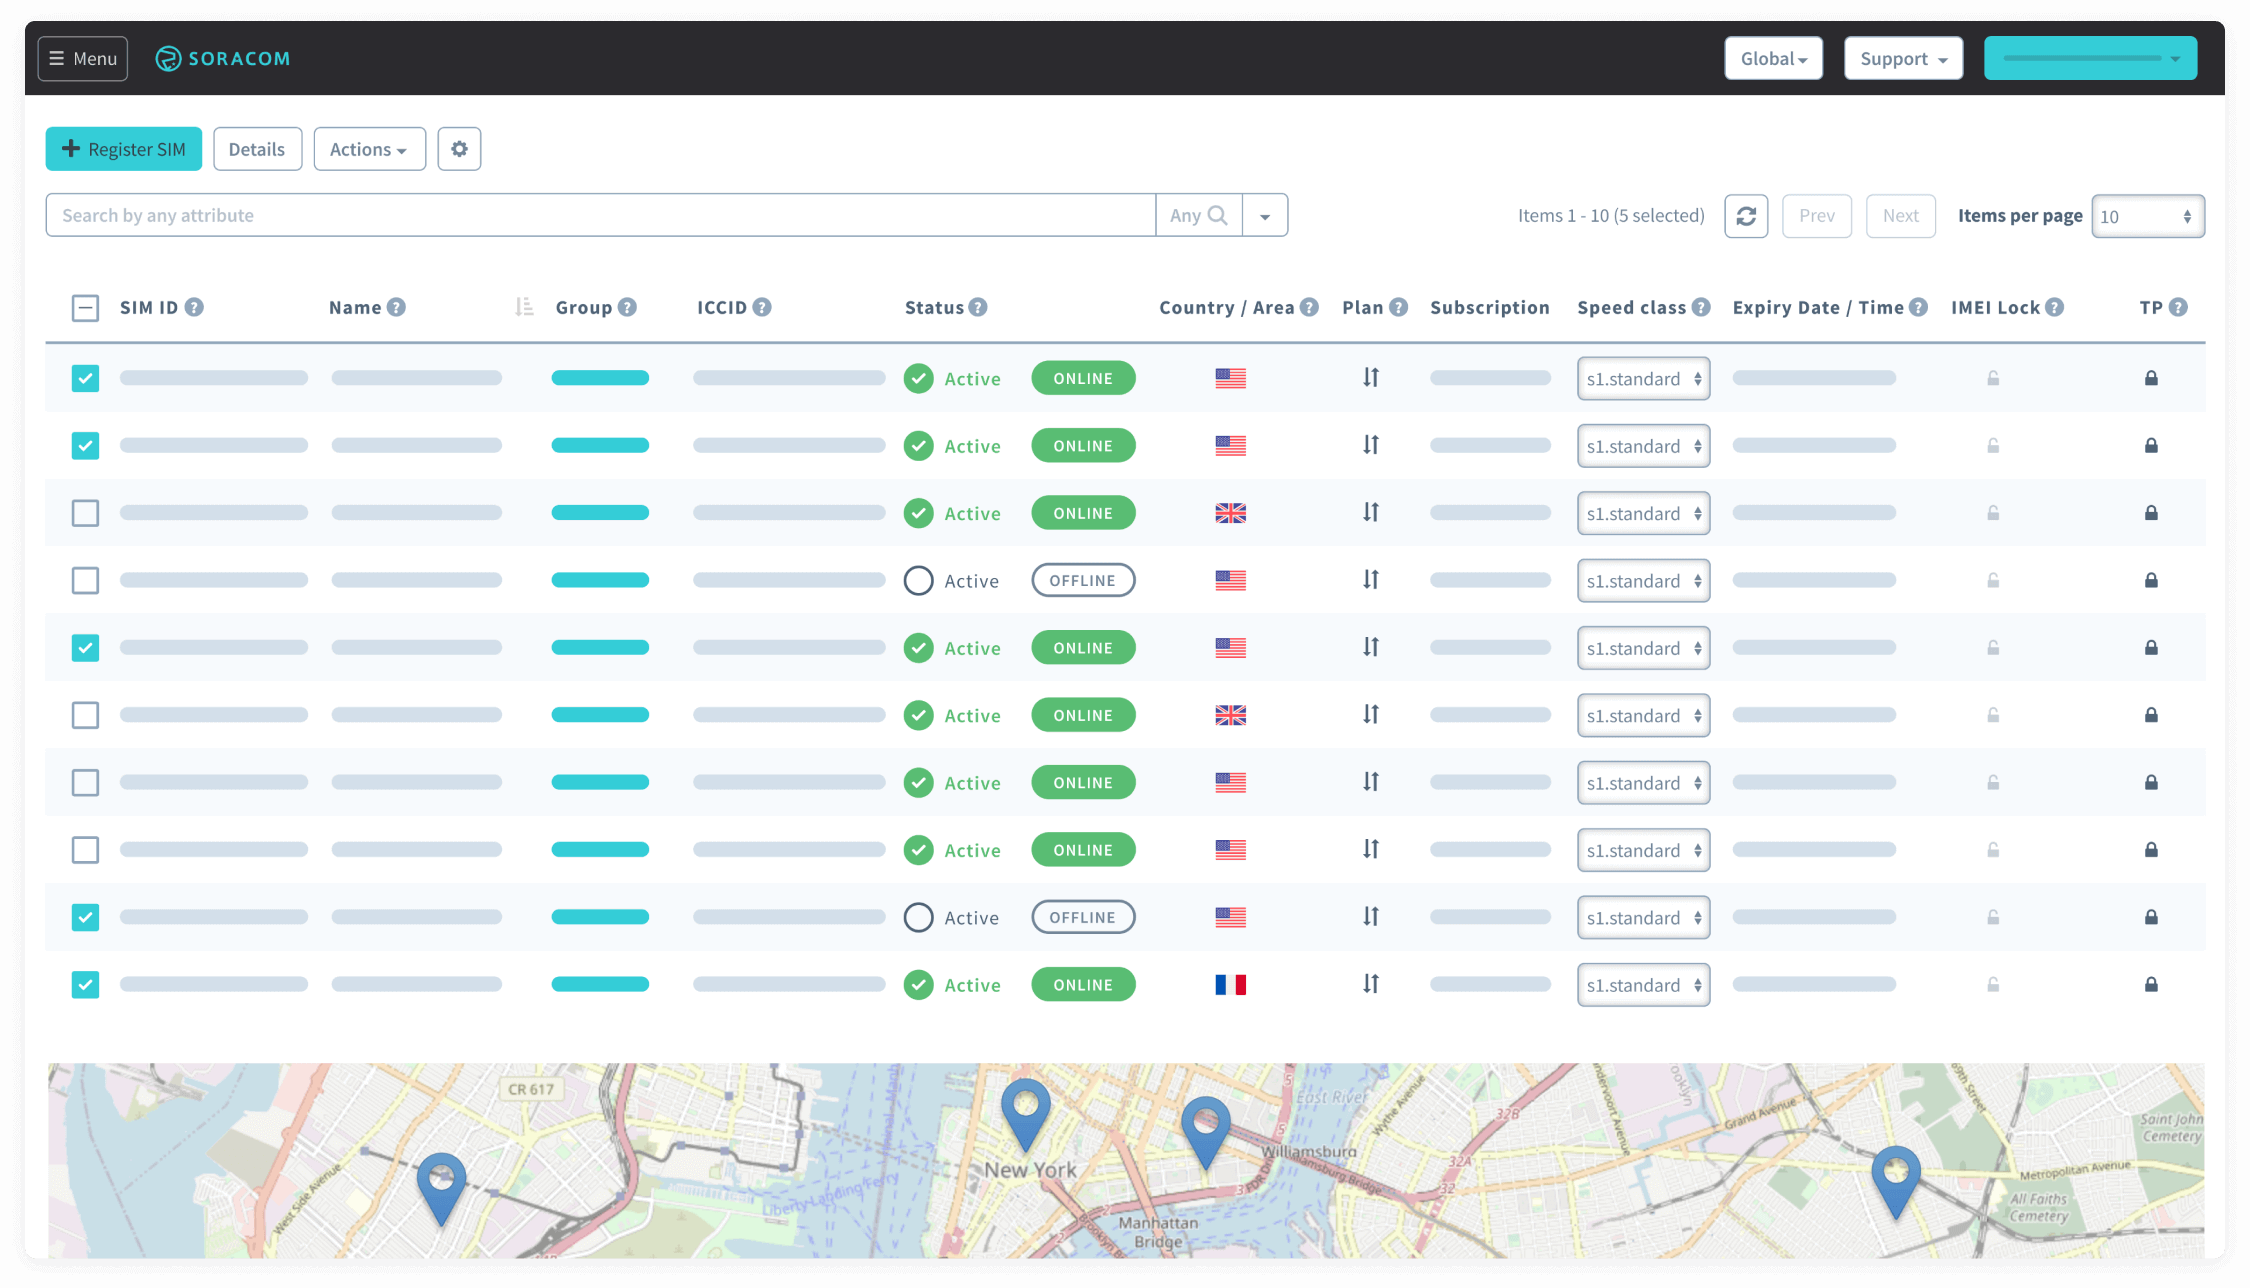Change speed class on first row to another option
Screen dimensions: 2250x1288
[1643, 378]
